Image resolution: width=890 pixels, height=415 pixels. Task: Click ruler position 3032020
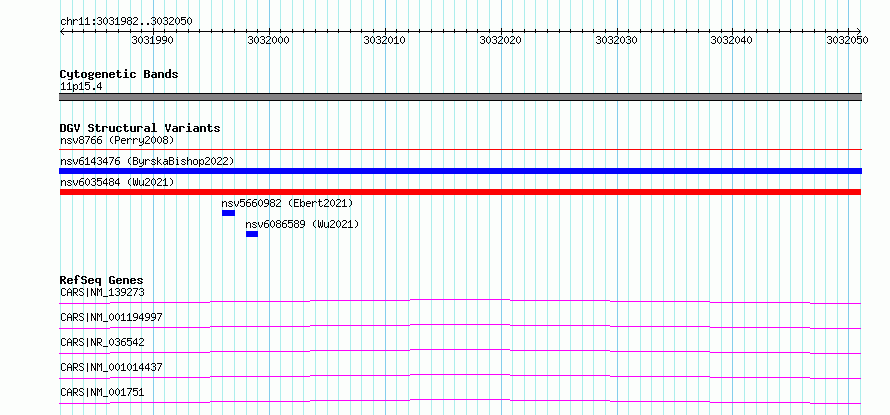pyautogui.click(x=501, y=40)
